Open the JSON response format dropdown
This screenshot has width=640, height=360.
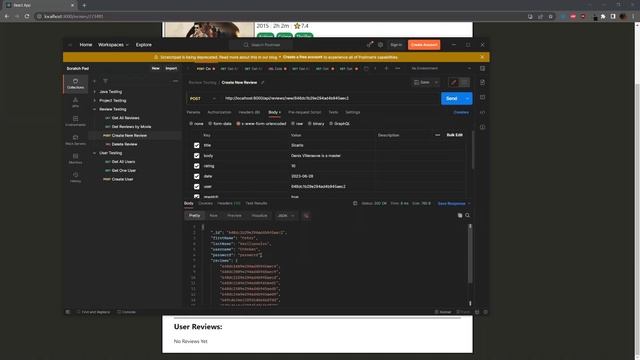click(x=286, y=216)
